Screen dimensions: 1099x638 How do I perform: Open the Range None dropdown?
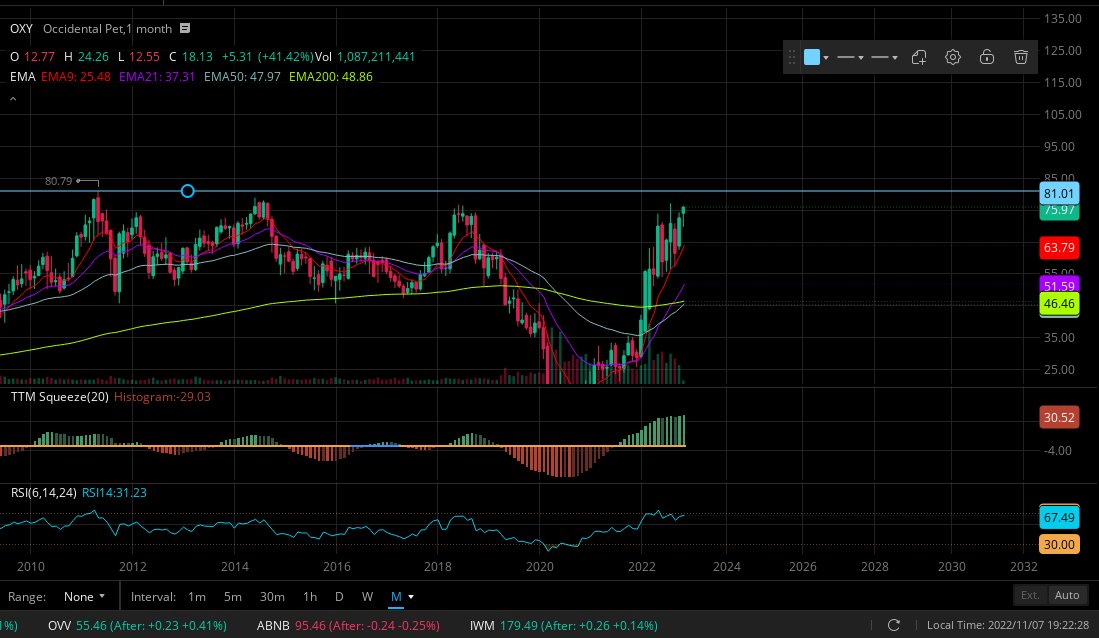[x=84, y=597]
